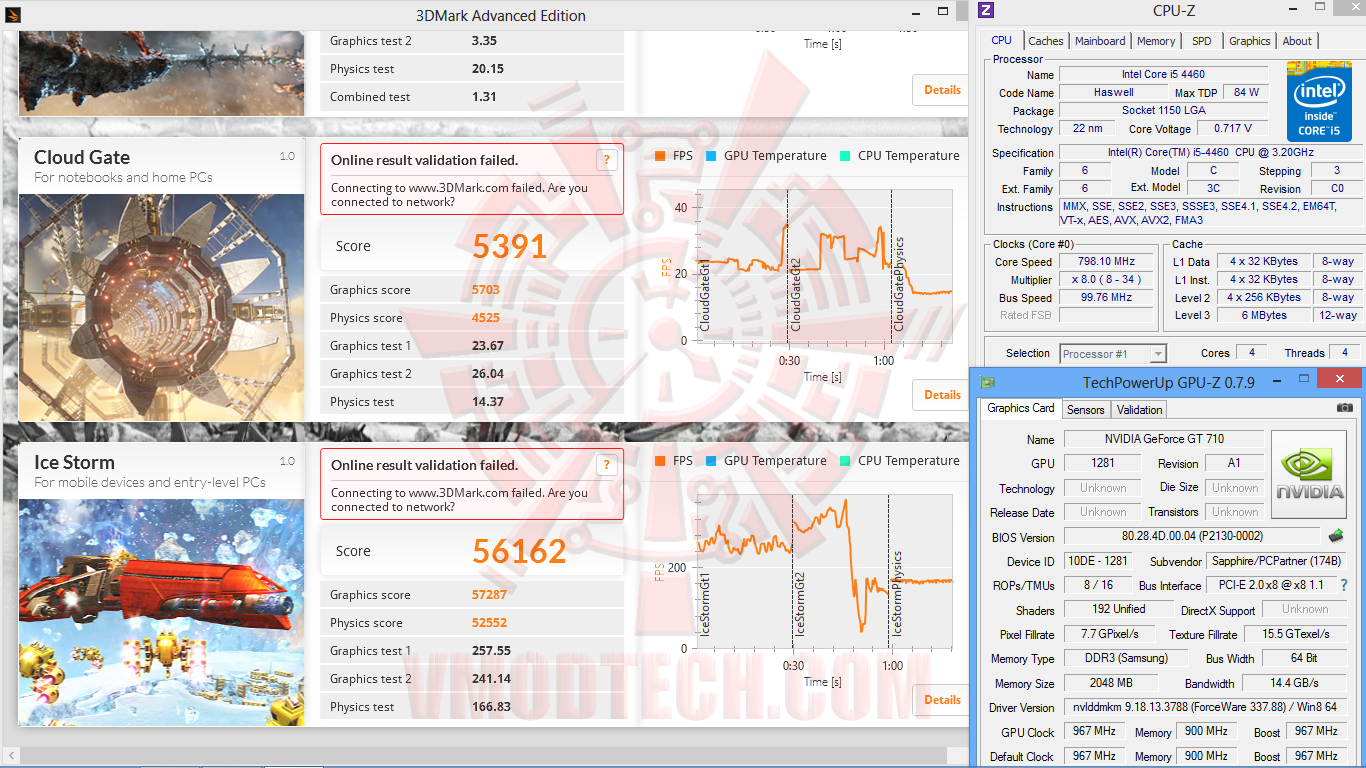Switch to the Graphics tab in CPU-Z

(x=1249, y=41)
